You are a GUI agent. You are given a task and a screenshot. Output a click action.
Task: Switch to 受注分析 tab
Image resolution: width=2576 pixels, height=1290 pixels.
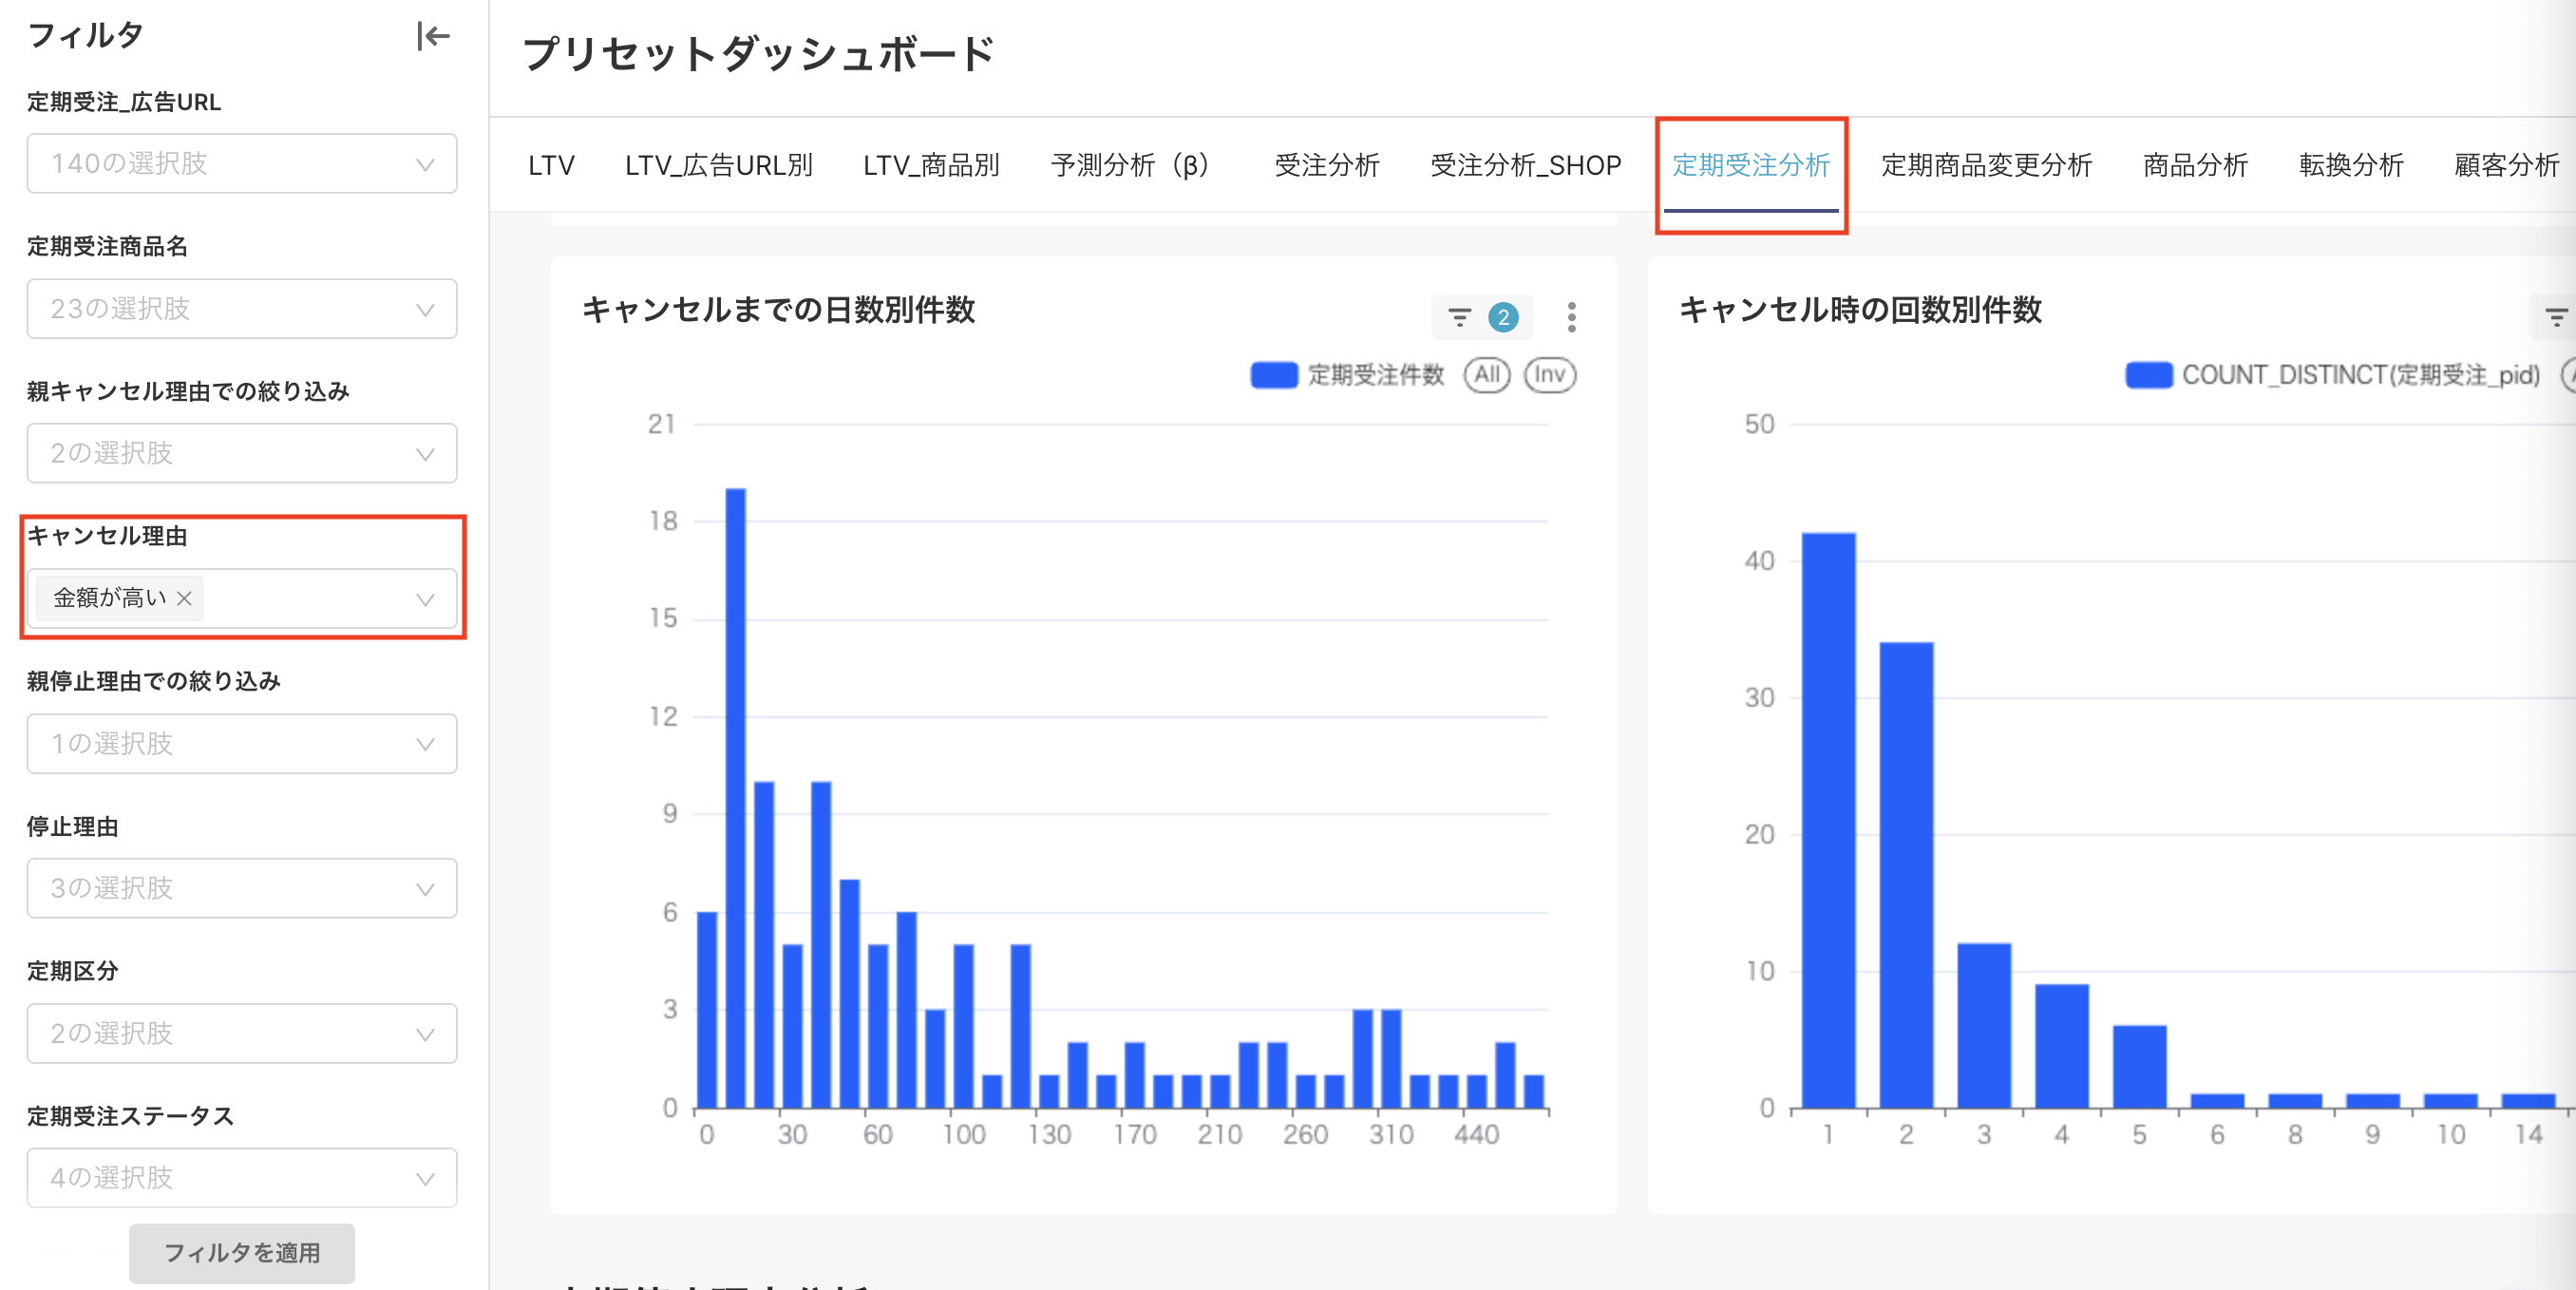(x=1327, y=165)
